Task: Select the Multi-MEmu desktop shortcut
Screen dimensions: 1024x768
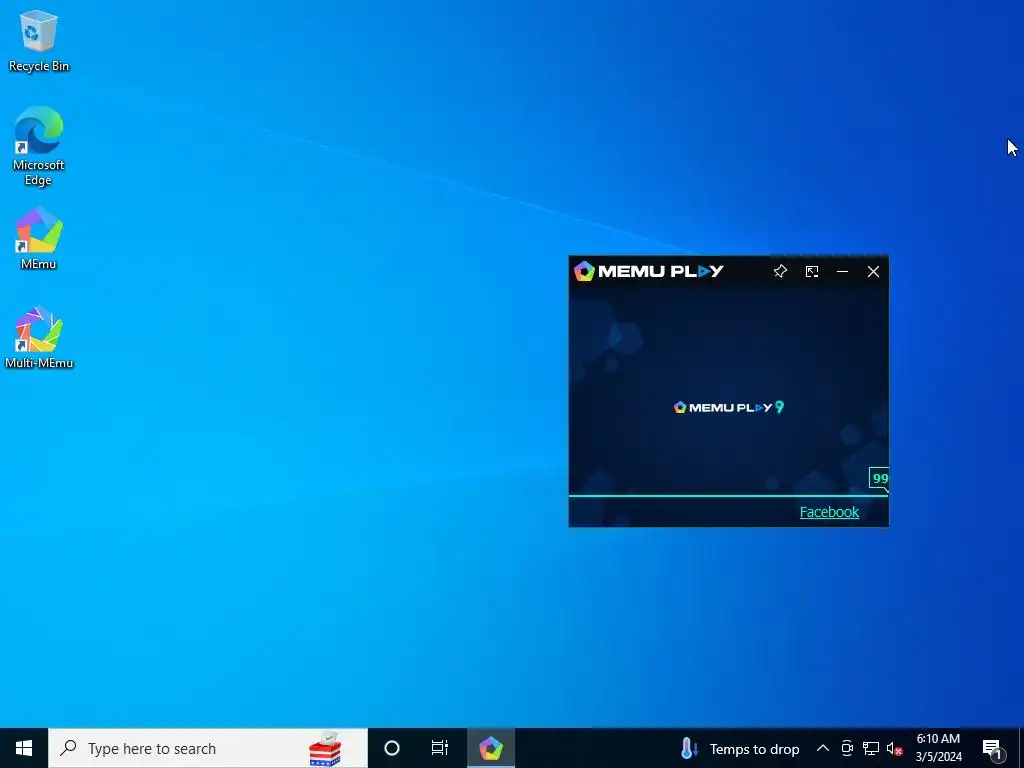Action: click(39, 337)
